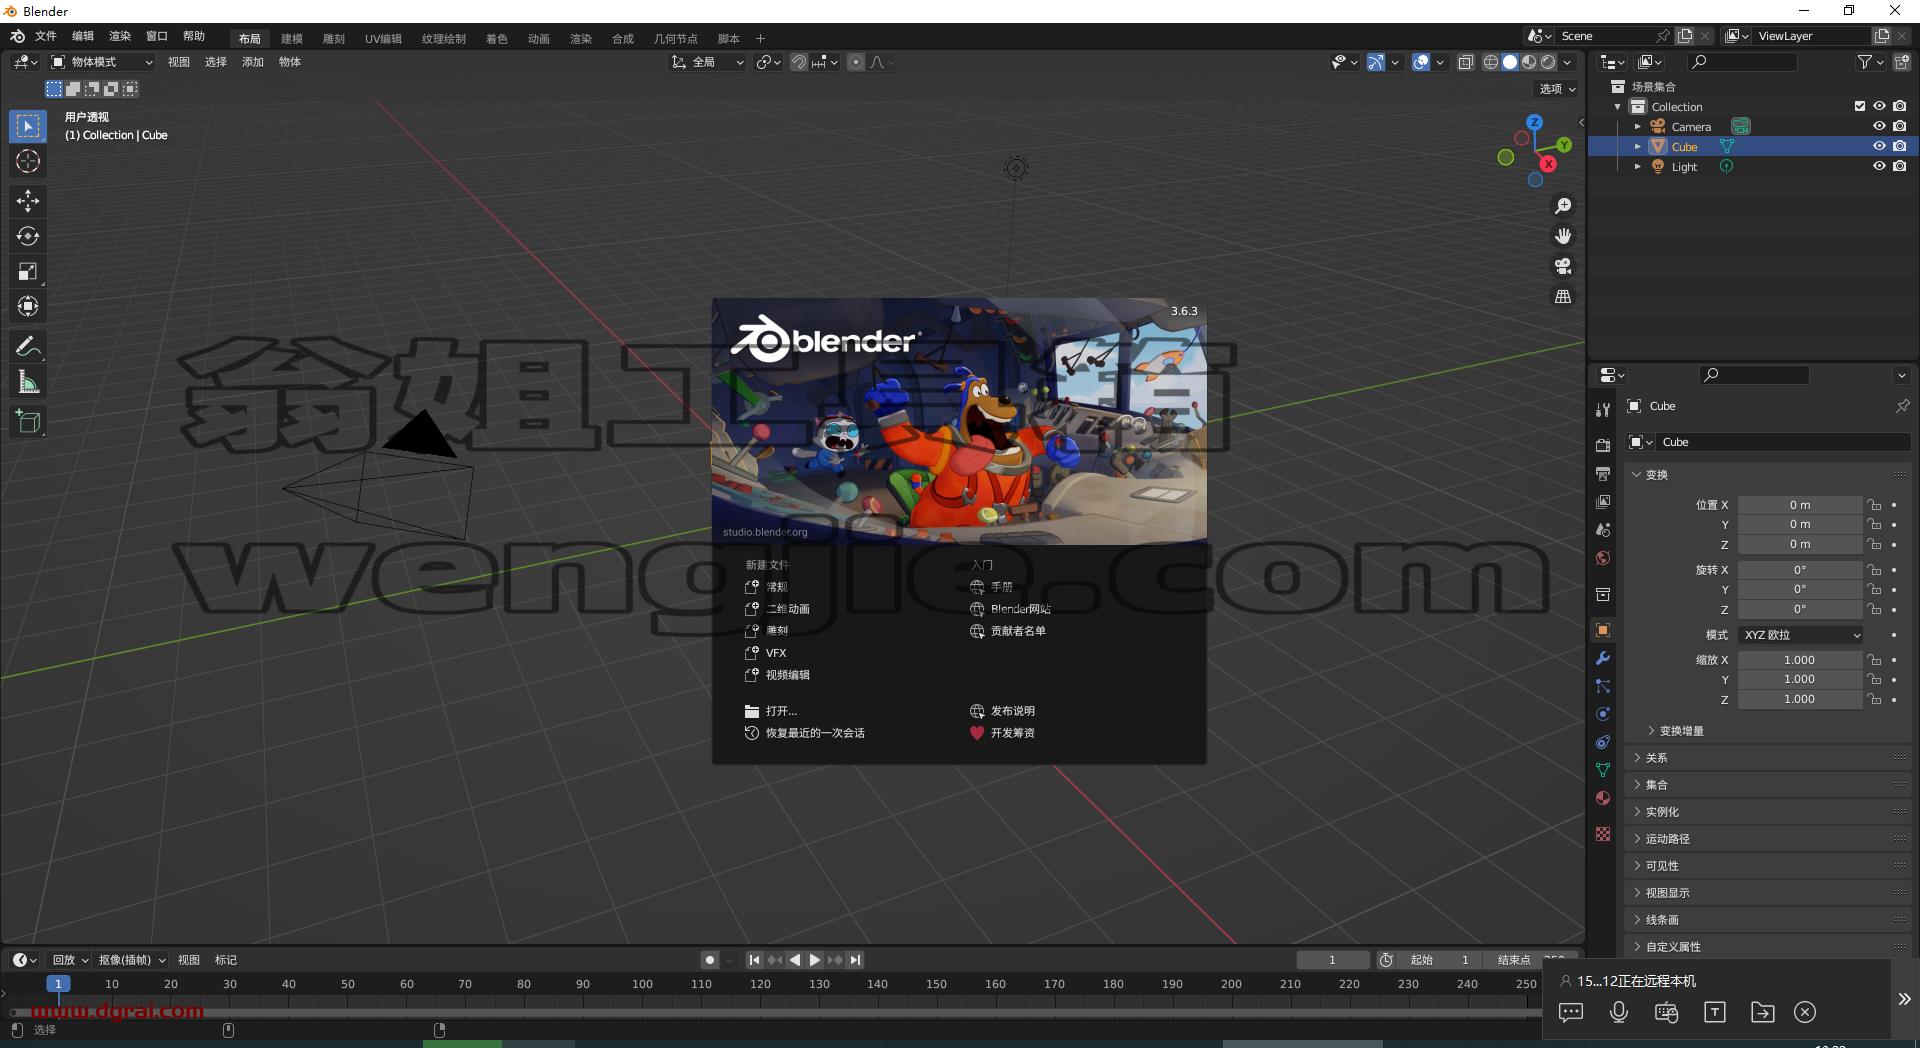Screen dimensions: 1920x1048
Task: Open transform orientation dropdown 全局
Action: tap(708, 62)
